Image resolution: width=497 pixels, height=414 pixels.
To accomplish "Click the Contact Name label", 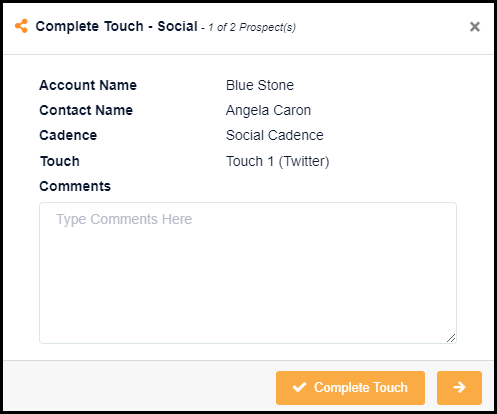I will coord(86,110).
